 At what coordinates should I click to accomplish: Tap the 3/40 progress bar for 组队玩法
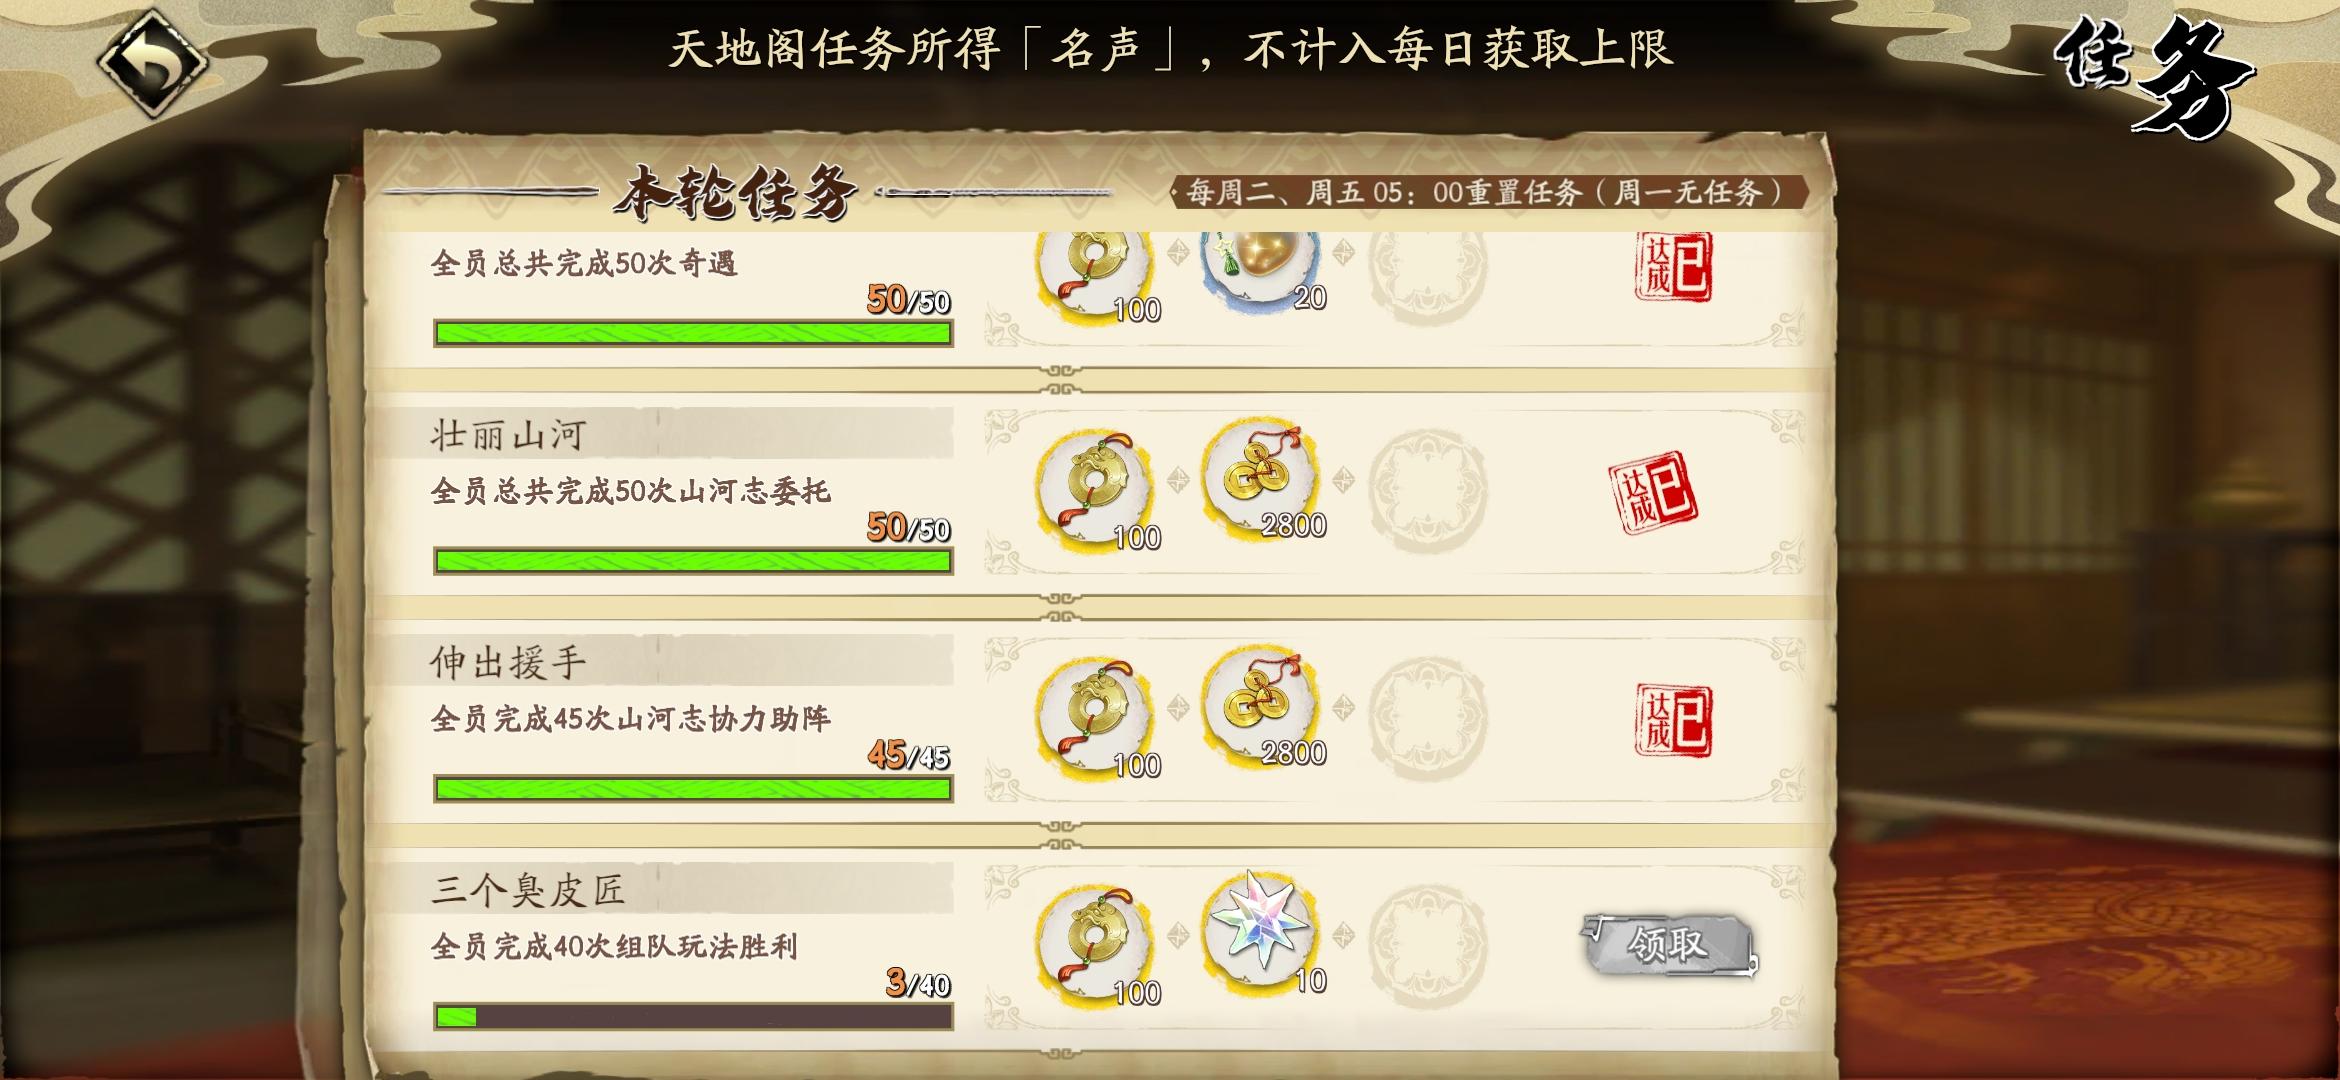click(x=693, y=1017)
